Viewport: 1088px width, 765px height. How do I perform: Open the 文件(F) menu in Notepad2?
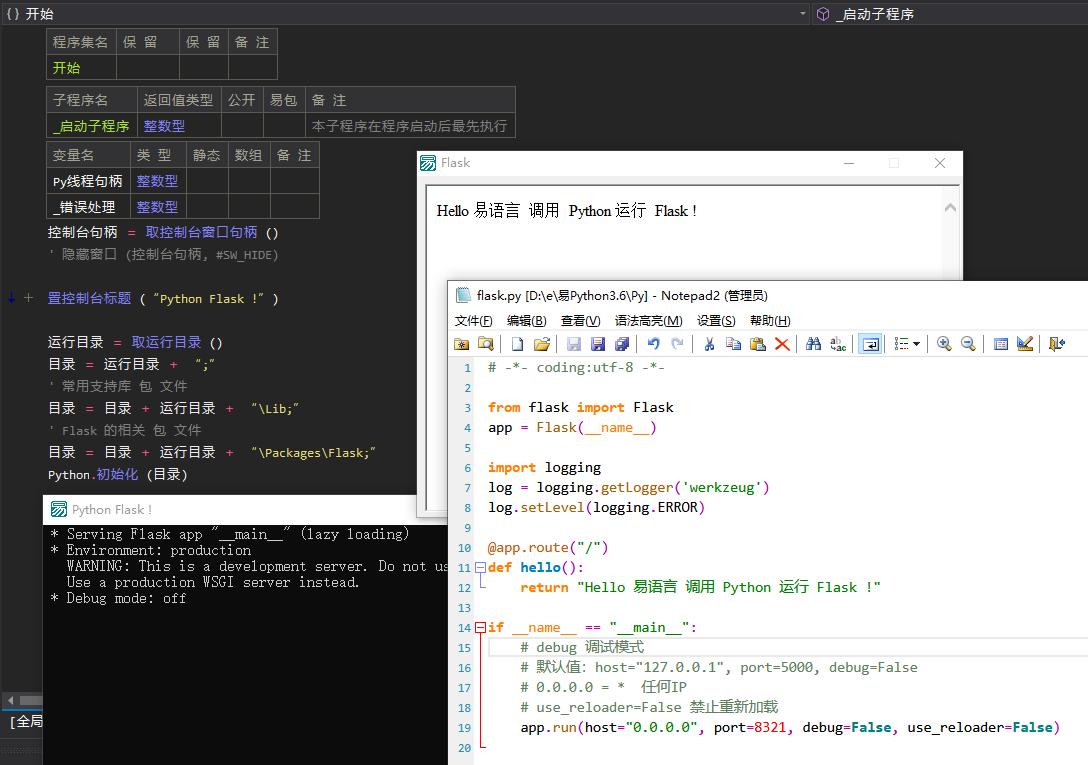tap(473, 321)
